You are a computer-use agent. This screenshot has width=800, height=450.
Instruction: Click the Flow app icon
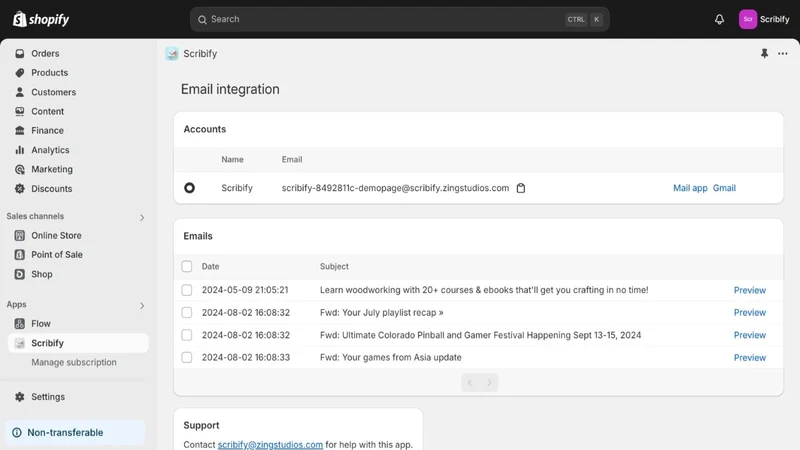click(19, 323)
